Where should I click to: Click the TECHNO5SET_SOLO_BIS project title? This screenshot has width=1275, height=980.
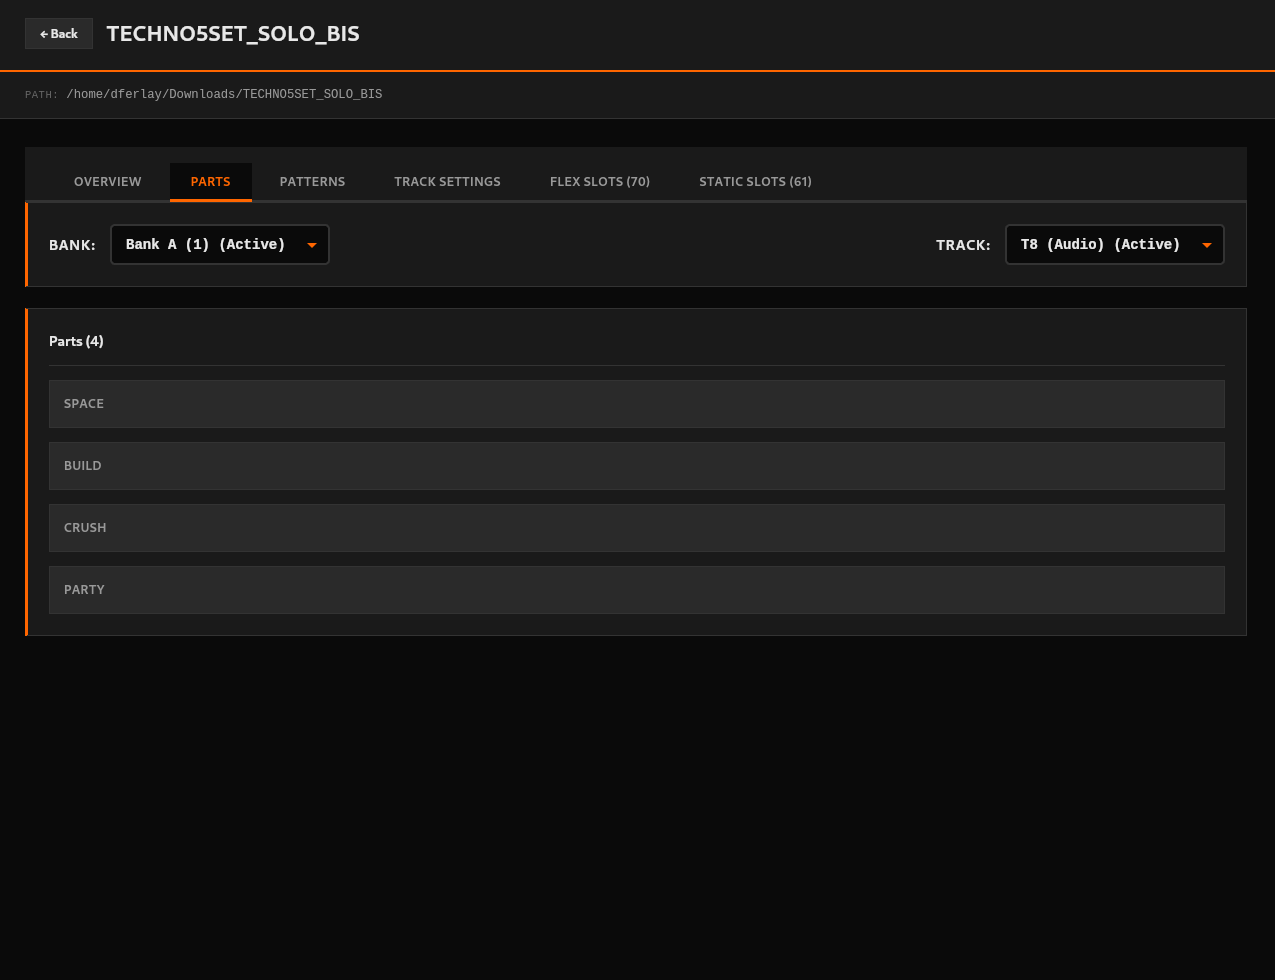233,34
